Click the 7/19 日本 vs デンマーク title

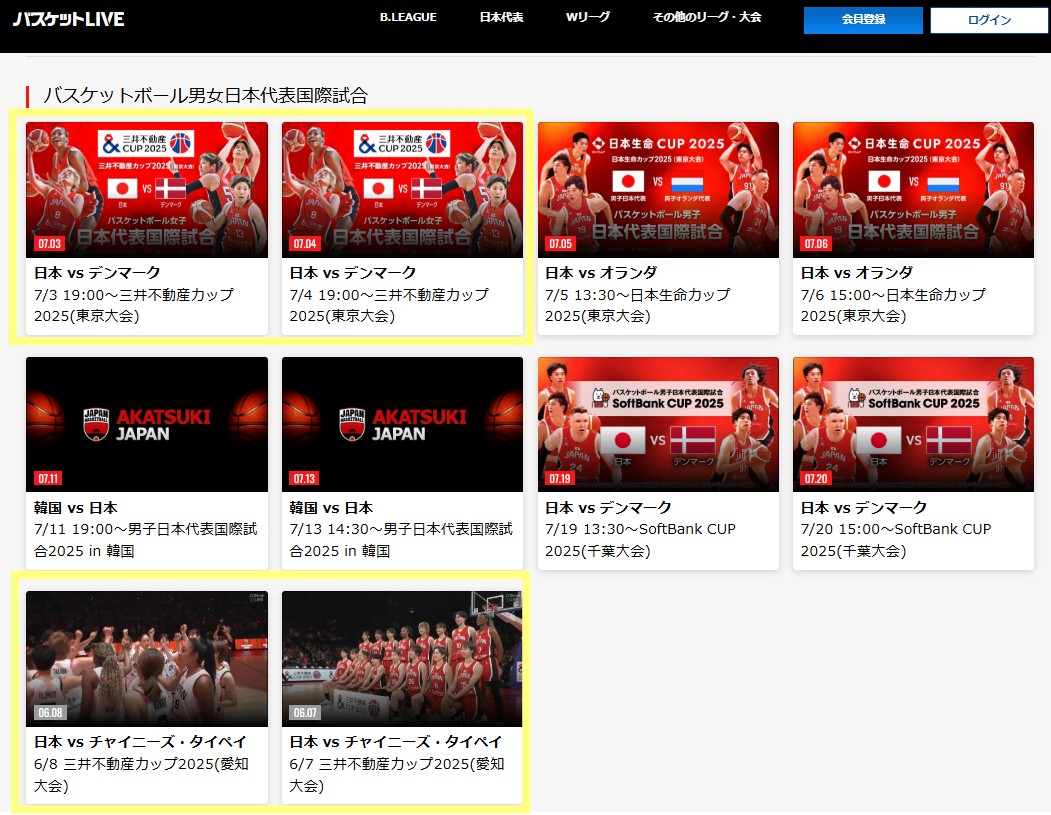608,508
